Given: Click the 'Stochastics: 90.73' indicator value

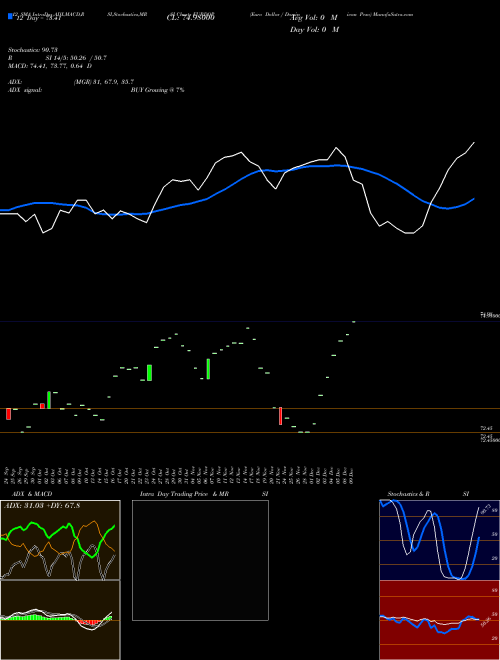Looking at the screenshot, I should pyautogui.click(x=32, y=50).
